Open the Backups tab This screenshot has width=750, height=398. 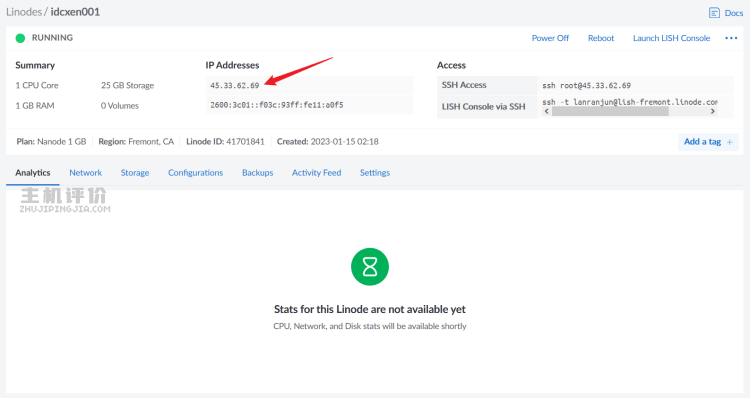pyautogui.click(x=257, y=173)
